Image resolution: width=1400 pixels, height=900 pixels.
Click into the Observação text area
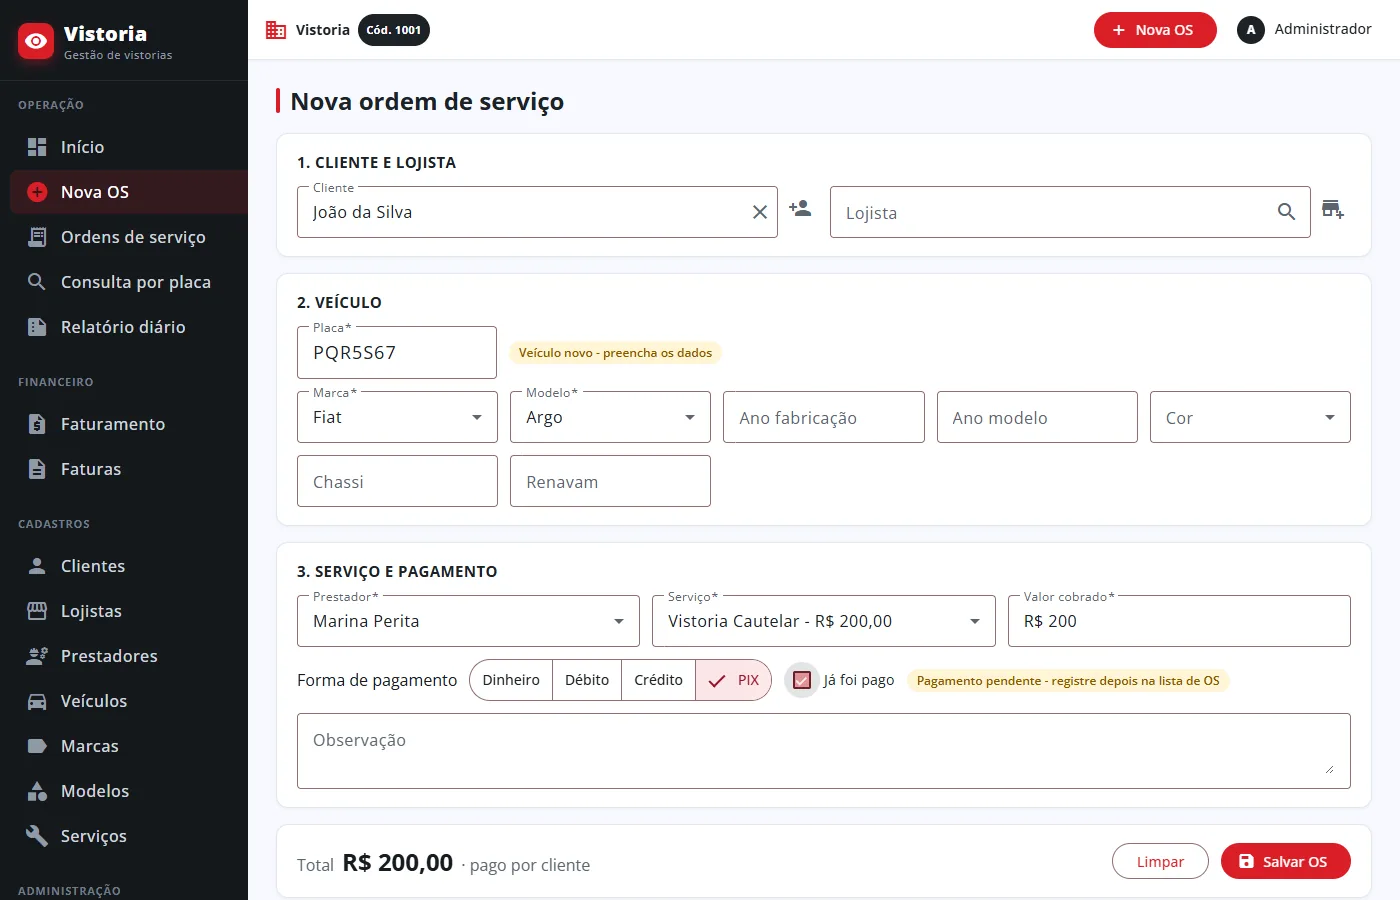823,751
